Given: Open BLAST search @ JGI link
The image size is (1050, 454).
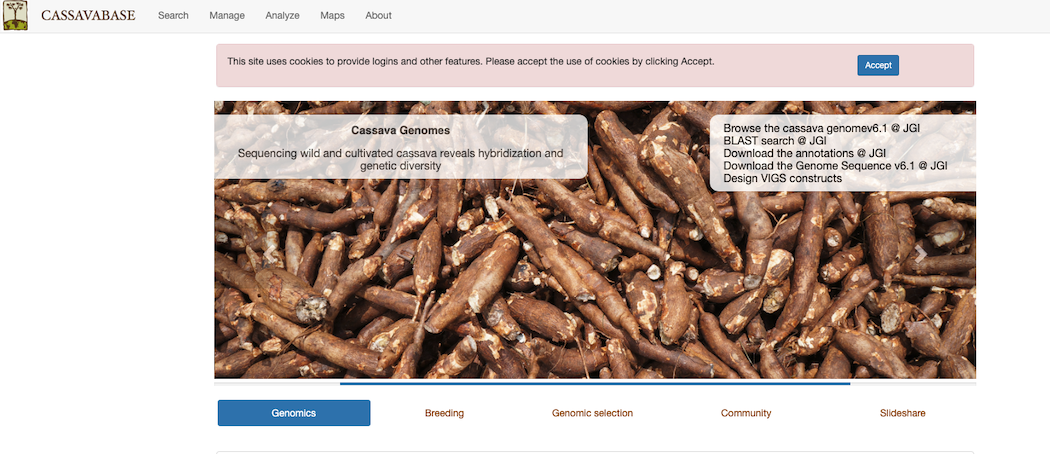Looking at the screenshot, I should pyautogui.click(x=775, y=140).
